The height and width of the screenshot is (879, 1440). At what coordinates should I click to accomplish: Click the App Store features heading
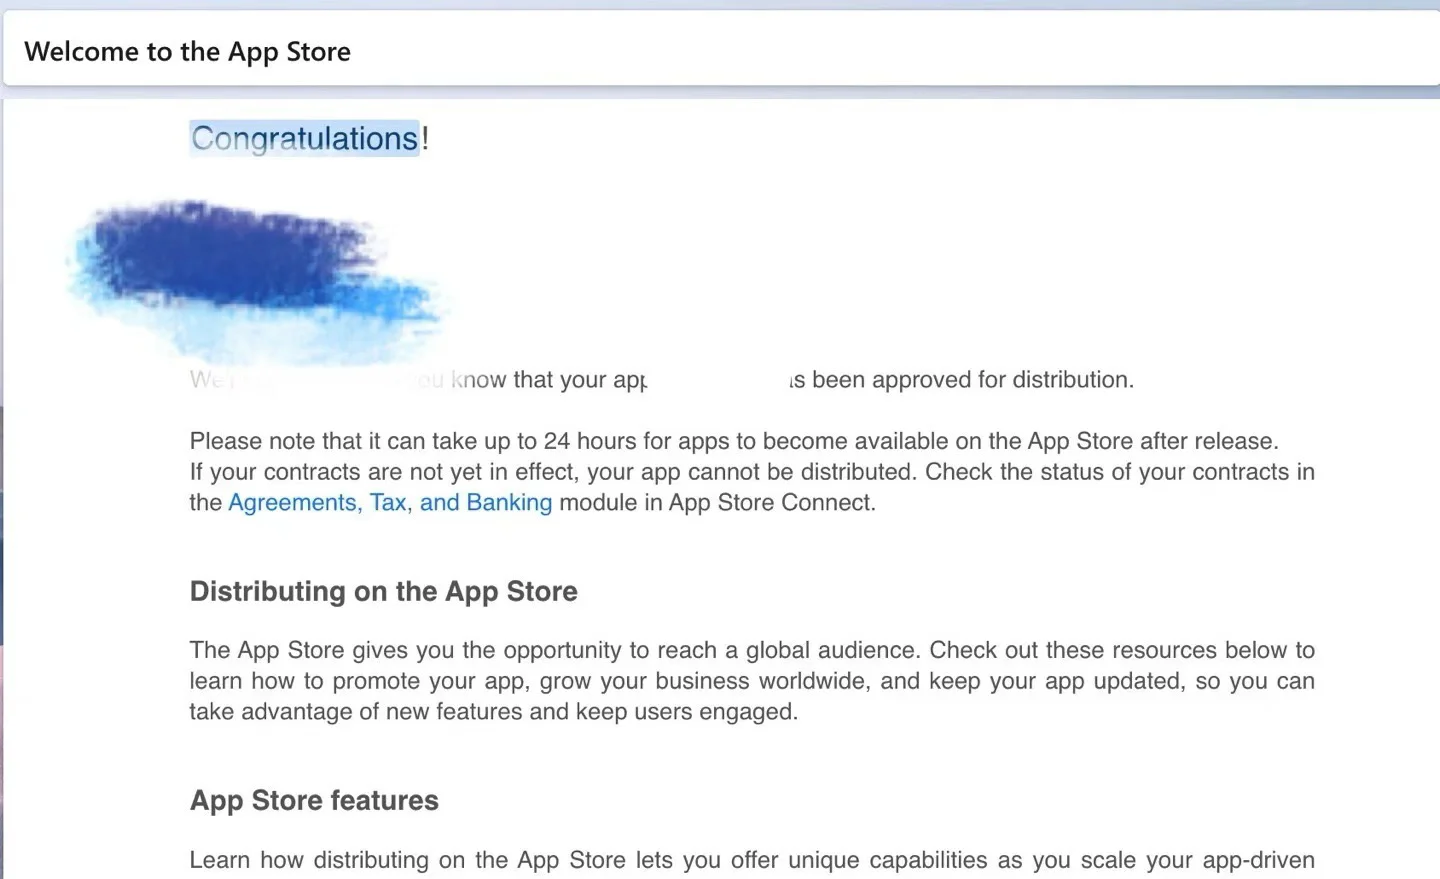[x=313, y=800]
